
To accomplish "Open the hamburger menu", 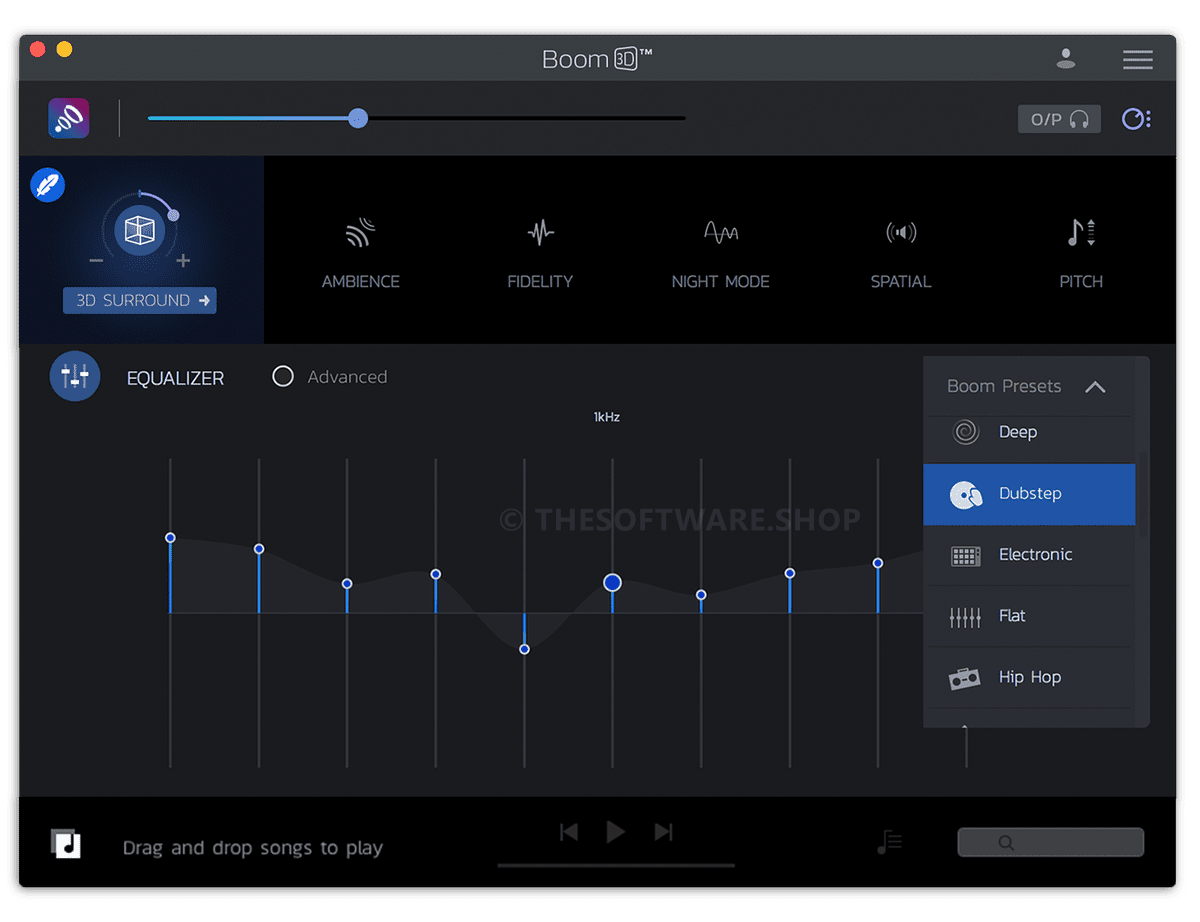I will pos(1138,60).
